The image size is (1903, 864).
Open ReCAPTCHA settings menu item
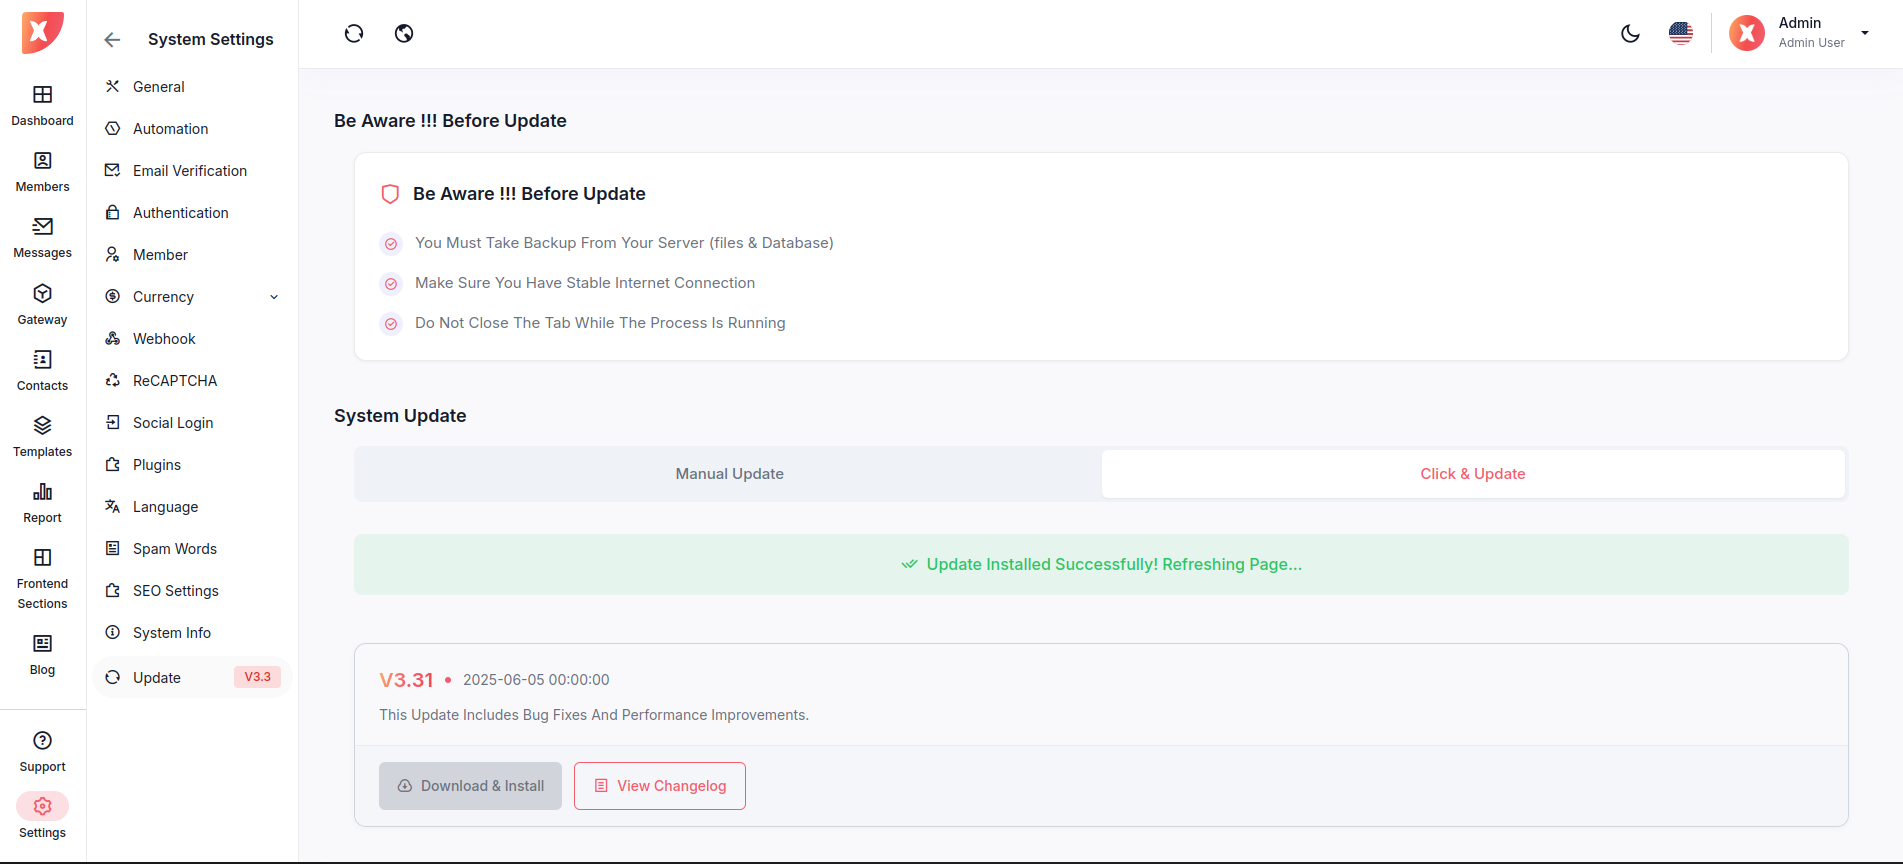[x=174, y=381]
